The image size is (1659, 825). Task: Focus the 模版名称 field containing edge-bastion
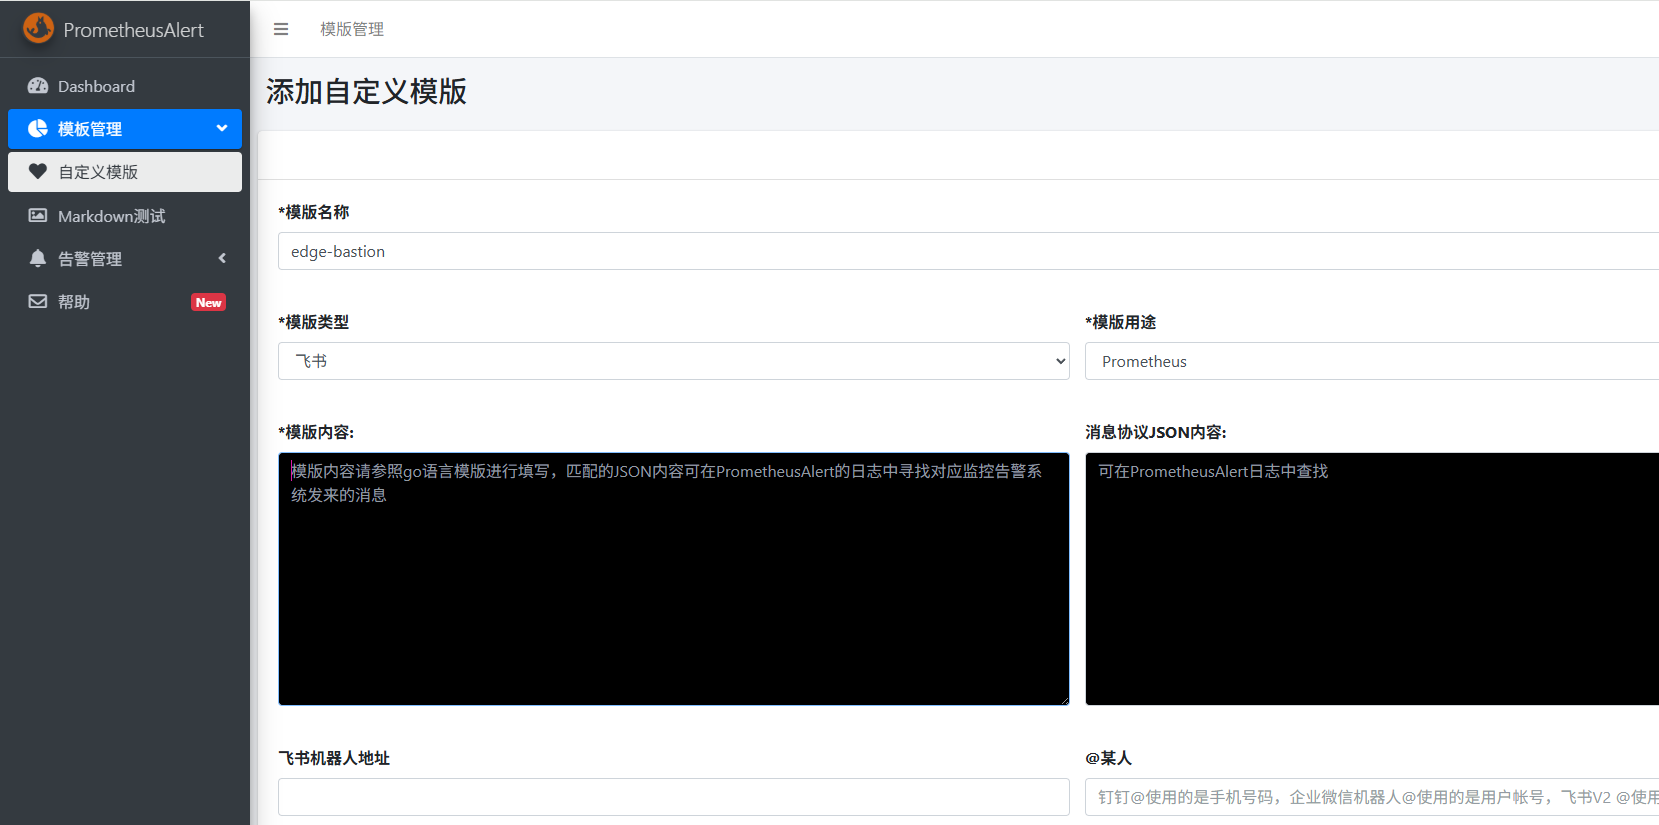pyautogui.click(x=968, y=251)
